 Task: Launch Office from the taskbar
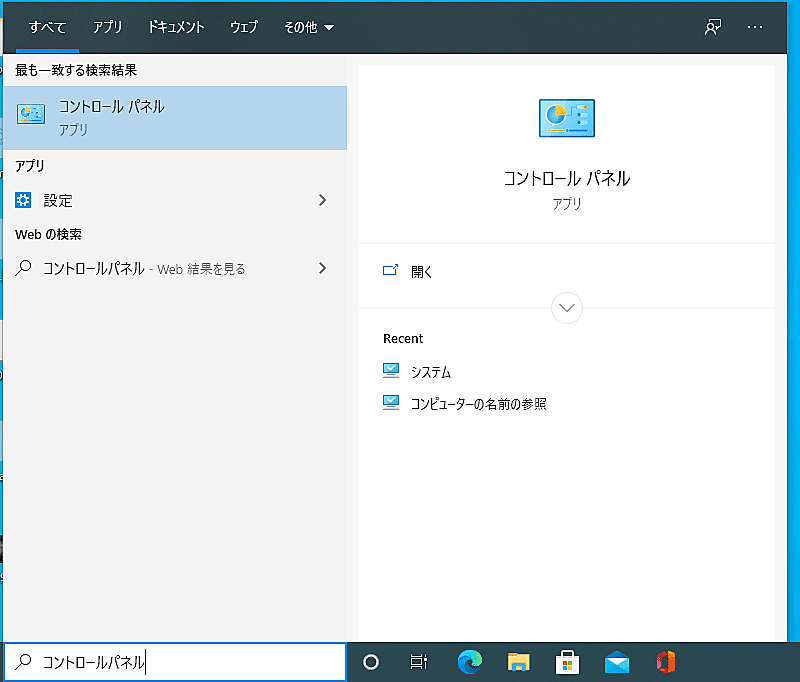coord(666,661)
